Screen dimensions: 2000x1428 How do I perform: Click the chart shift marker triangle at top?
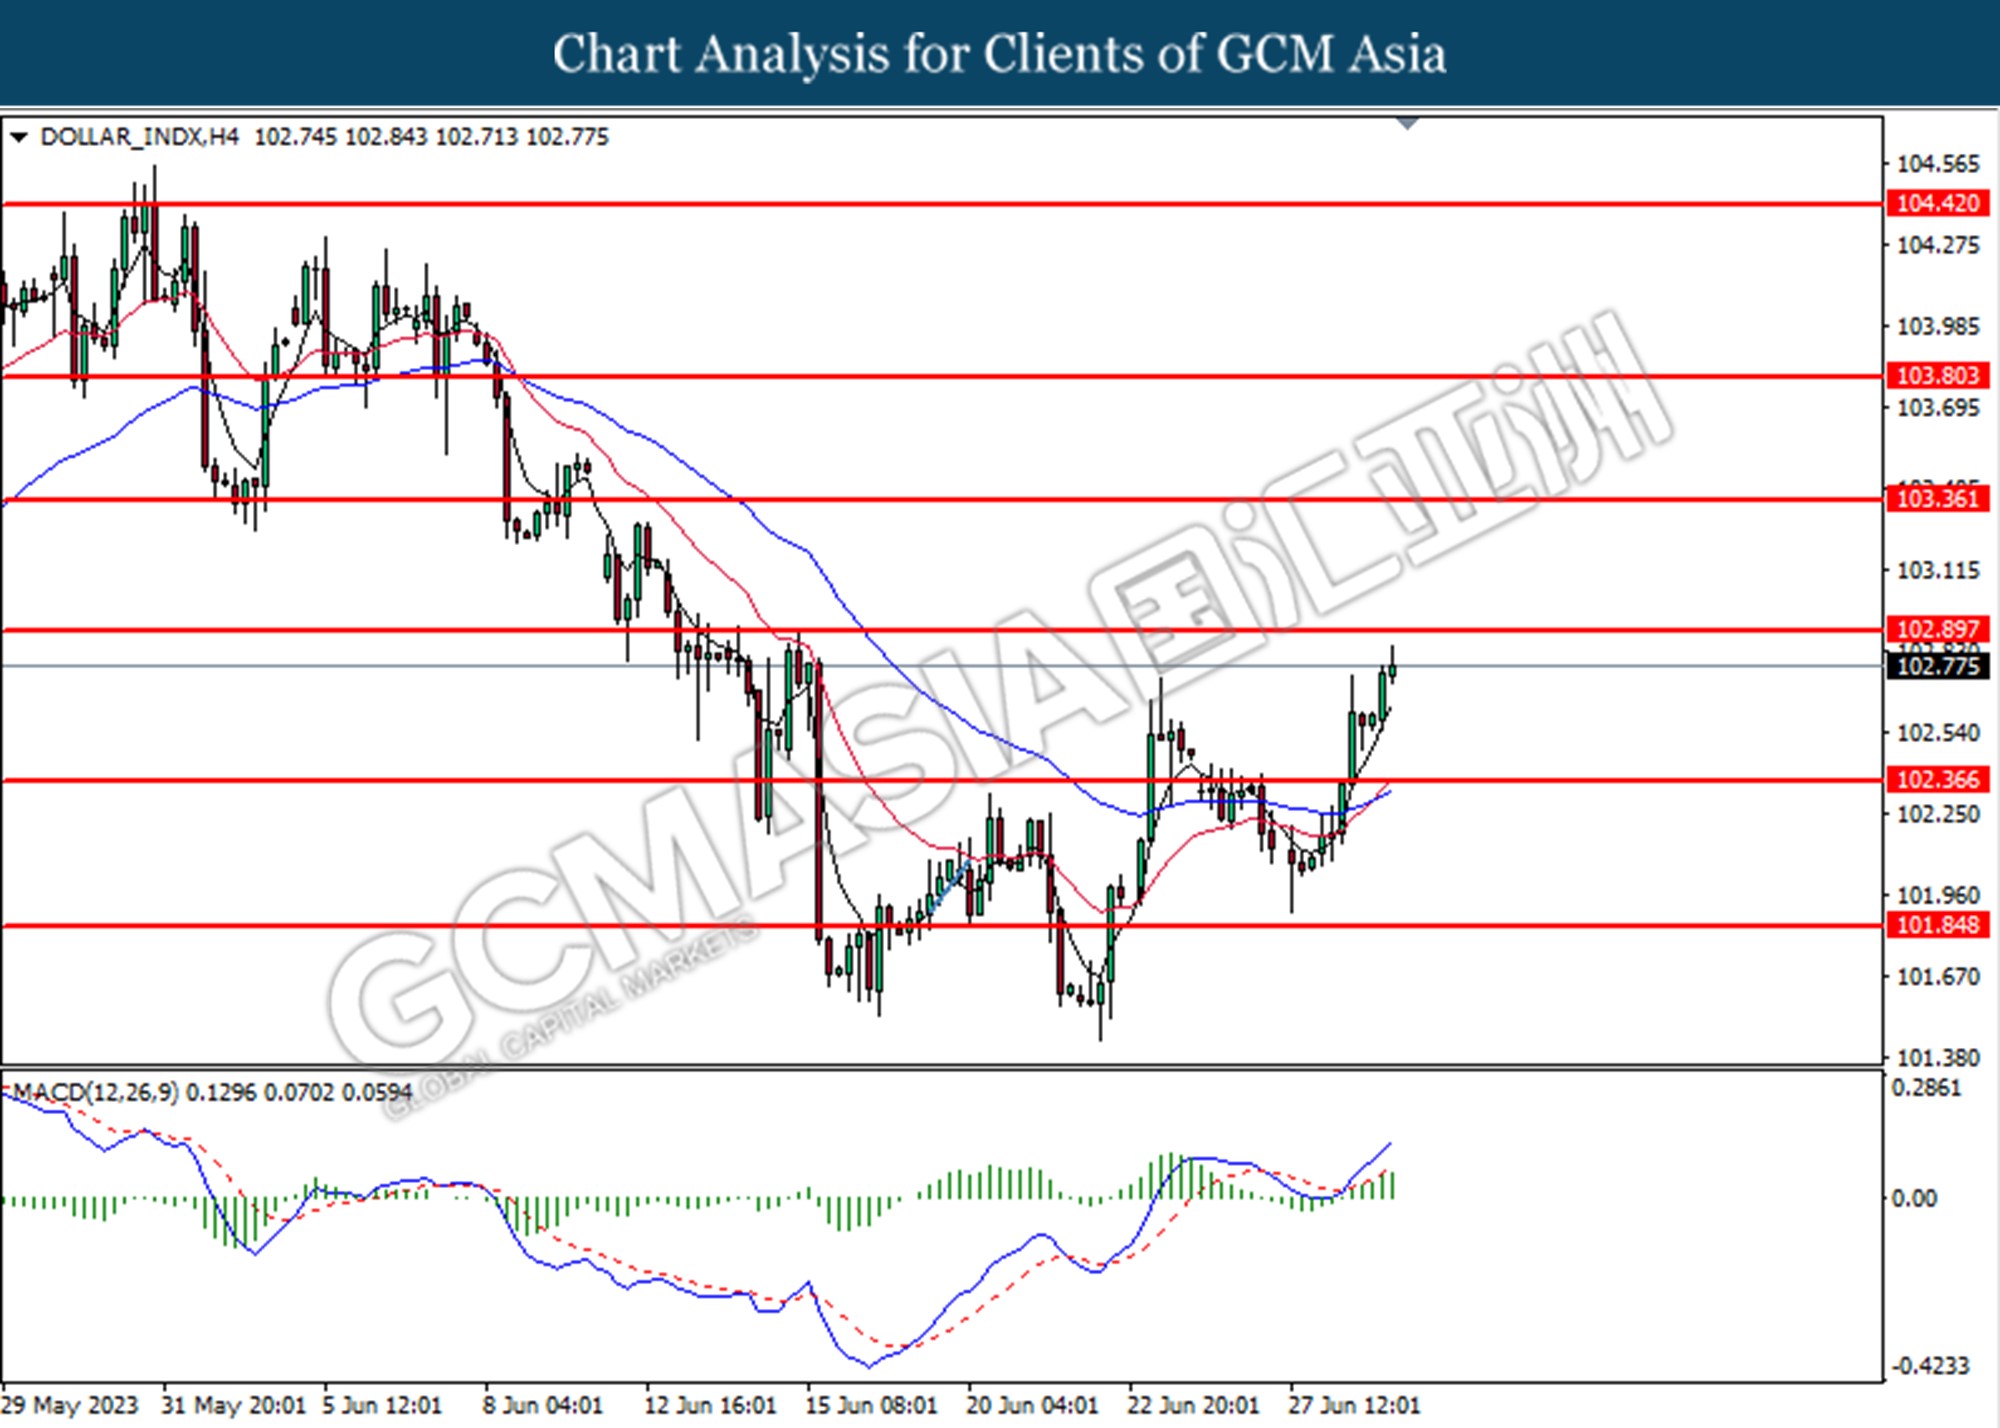pos(1408,123)
